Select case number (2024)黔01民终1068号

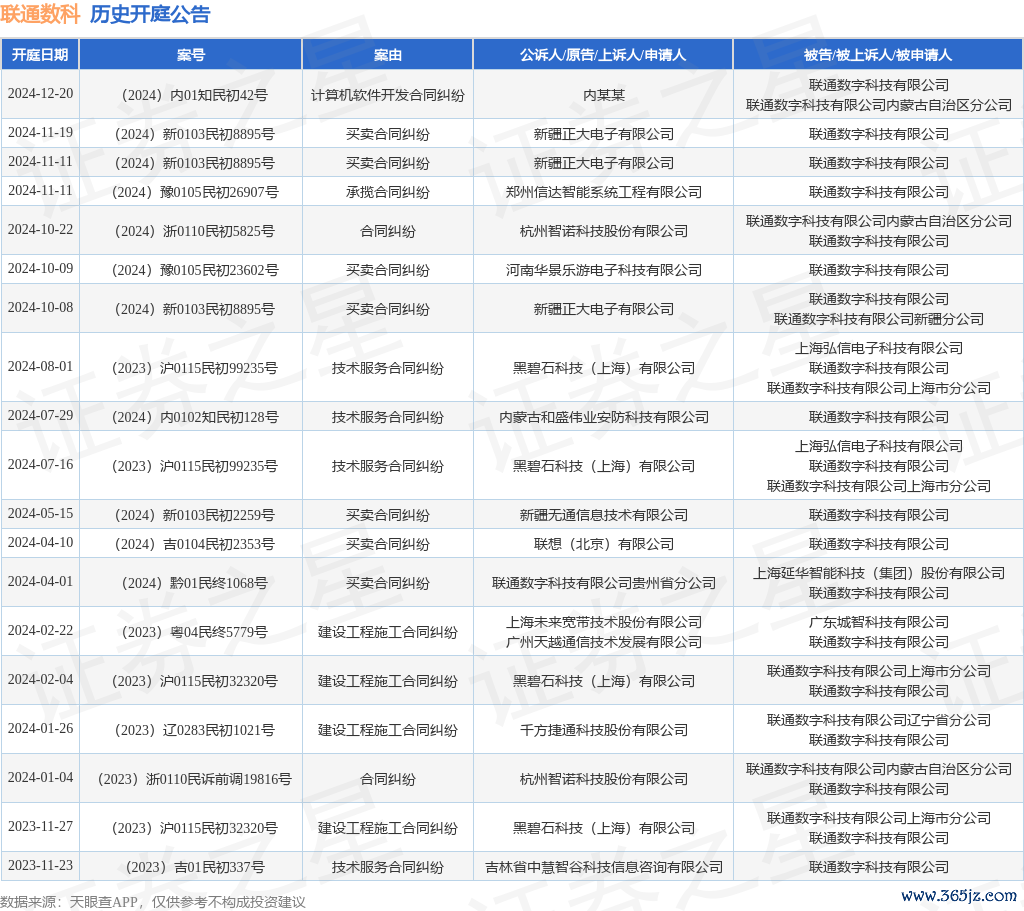[x=195, y=583]
